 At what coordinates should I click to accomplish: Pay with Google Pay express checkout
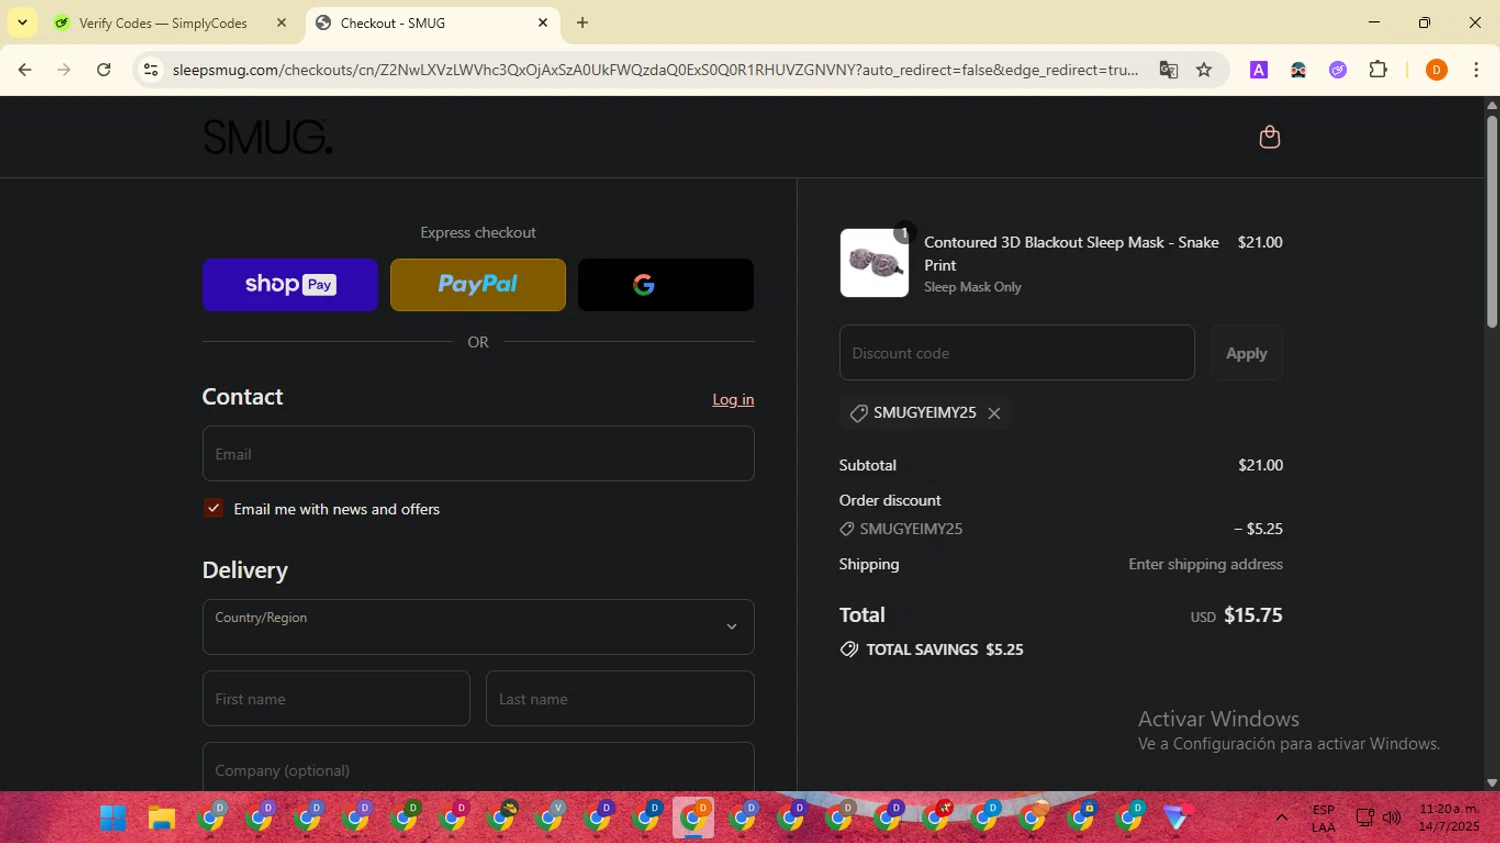point(666,285)
